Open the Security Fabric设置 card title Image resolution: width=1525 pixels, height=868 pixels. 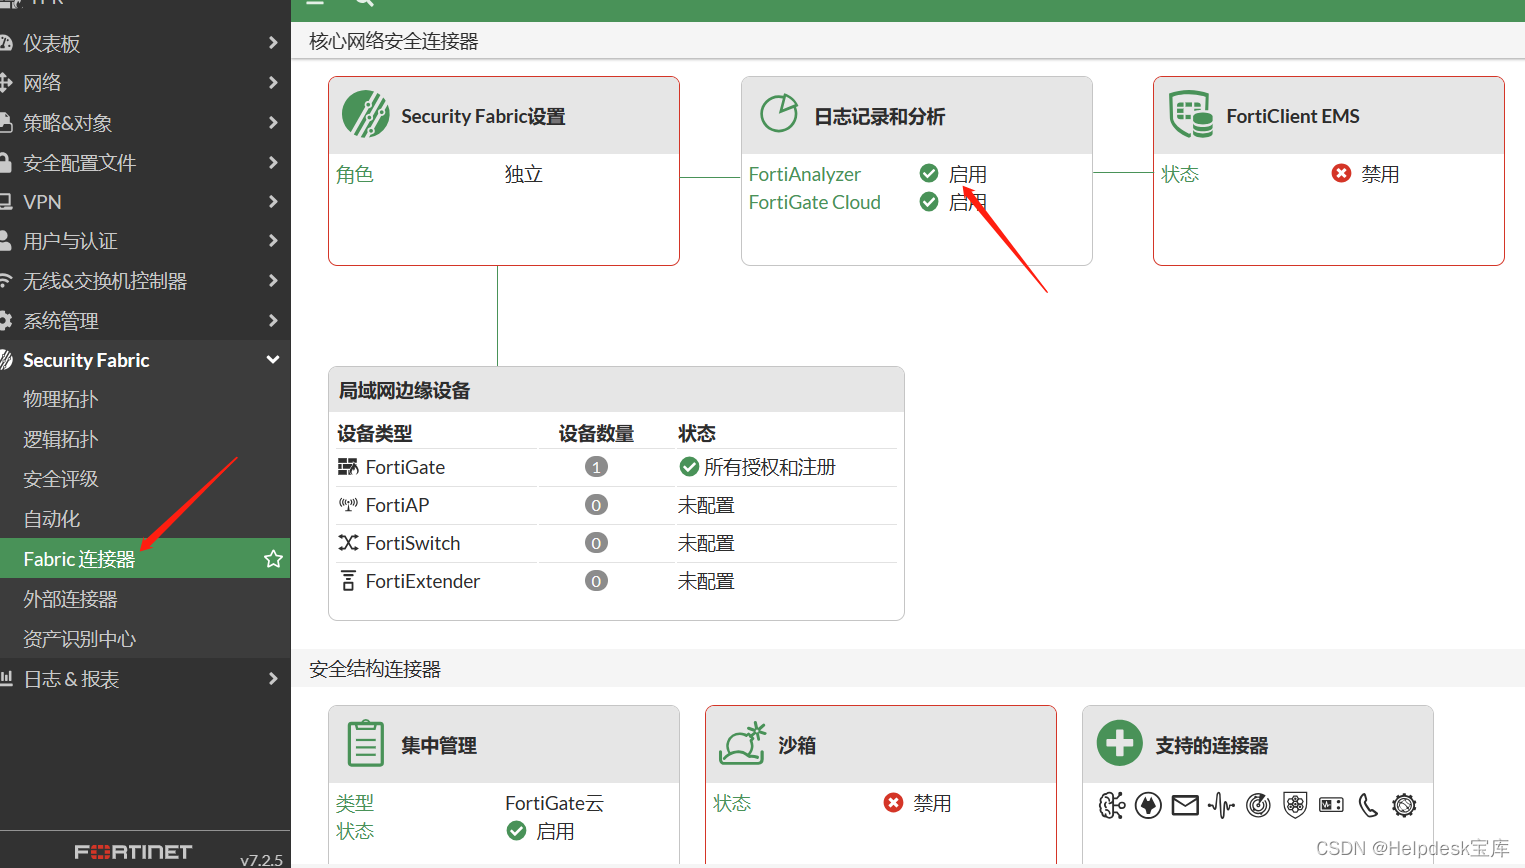(483, 116)
